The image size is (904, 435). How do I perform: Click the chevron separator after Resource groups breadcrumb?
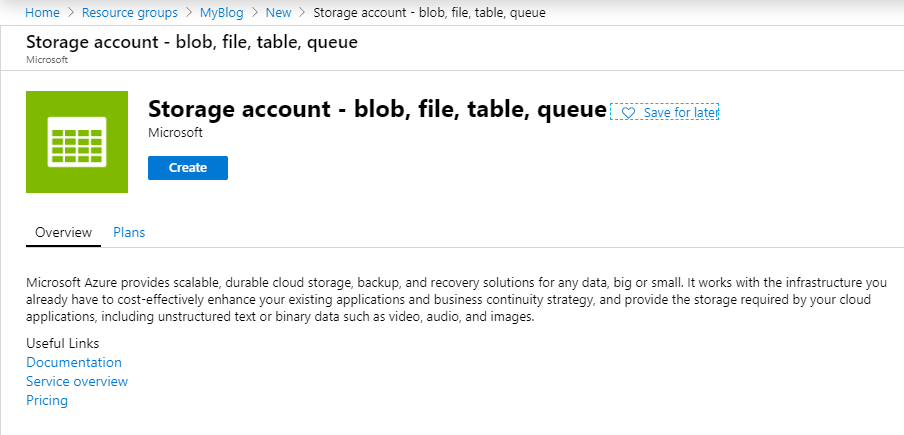tap(189, 13)
